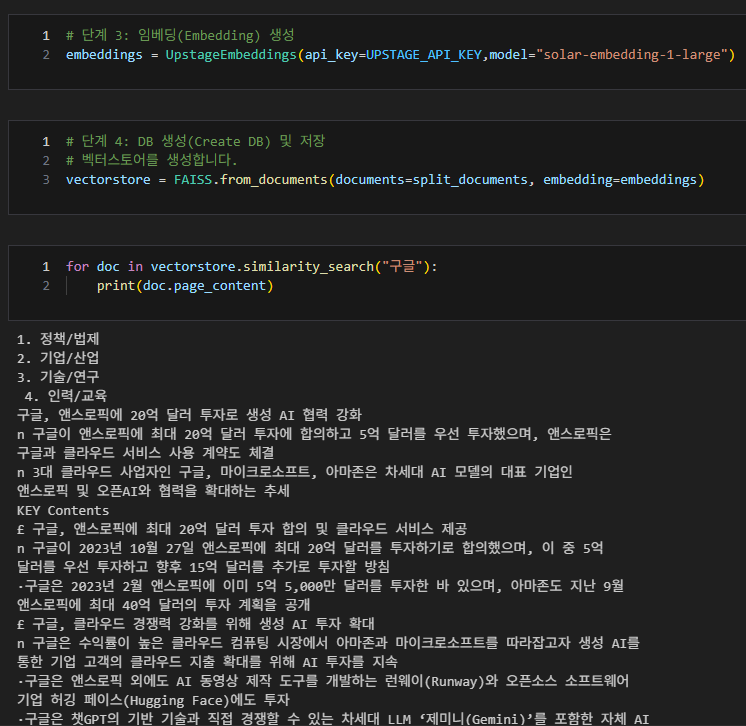Click comment line '# 단계 3: 임베딩(Embedding) 생성'
The width and height of the screenshot is (746, 726).
(180, 35)
